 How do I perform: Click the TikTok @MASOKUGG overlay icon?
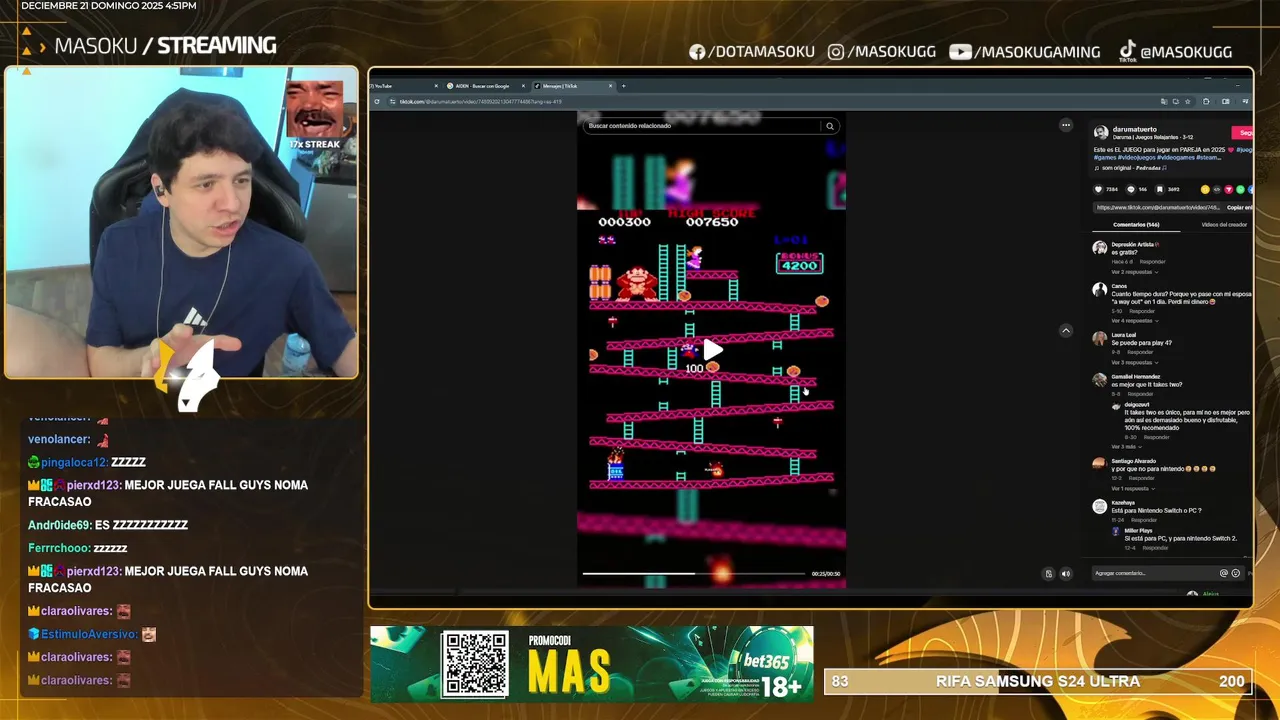(x=1127, y=52)
